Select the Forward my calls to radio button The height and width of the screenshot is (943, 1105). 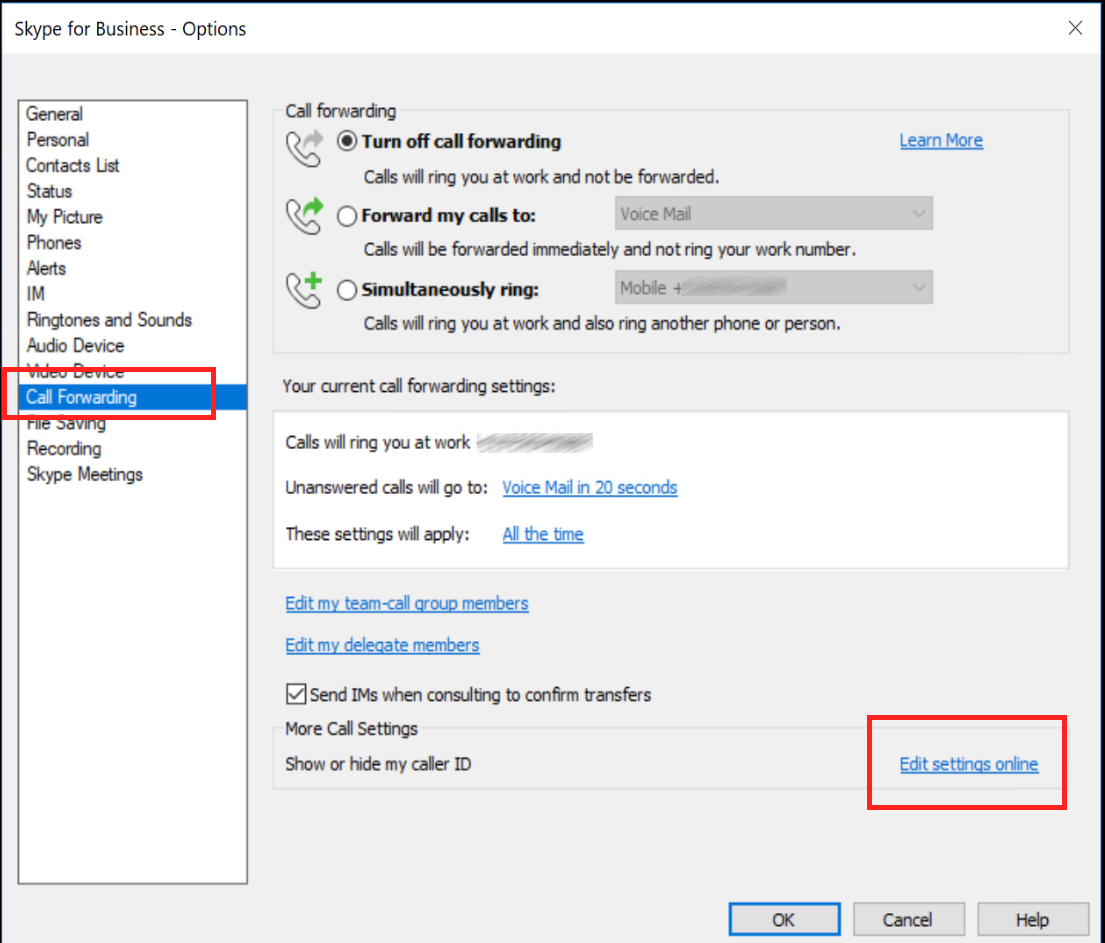347,216
